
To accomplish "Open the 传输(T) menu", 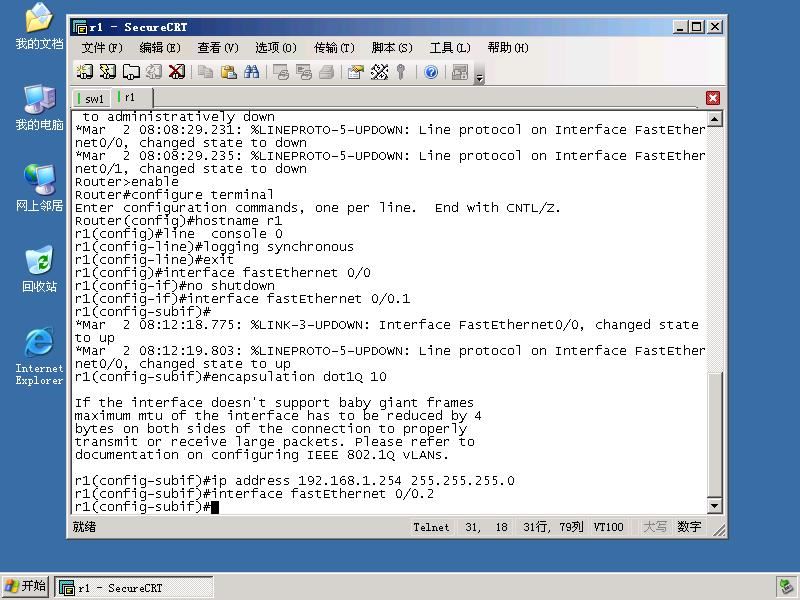I will (x=334, y=48).
